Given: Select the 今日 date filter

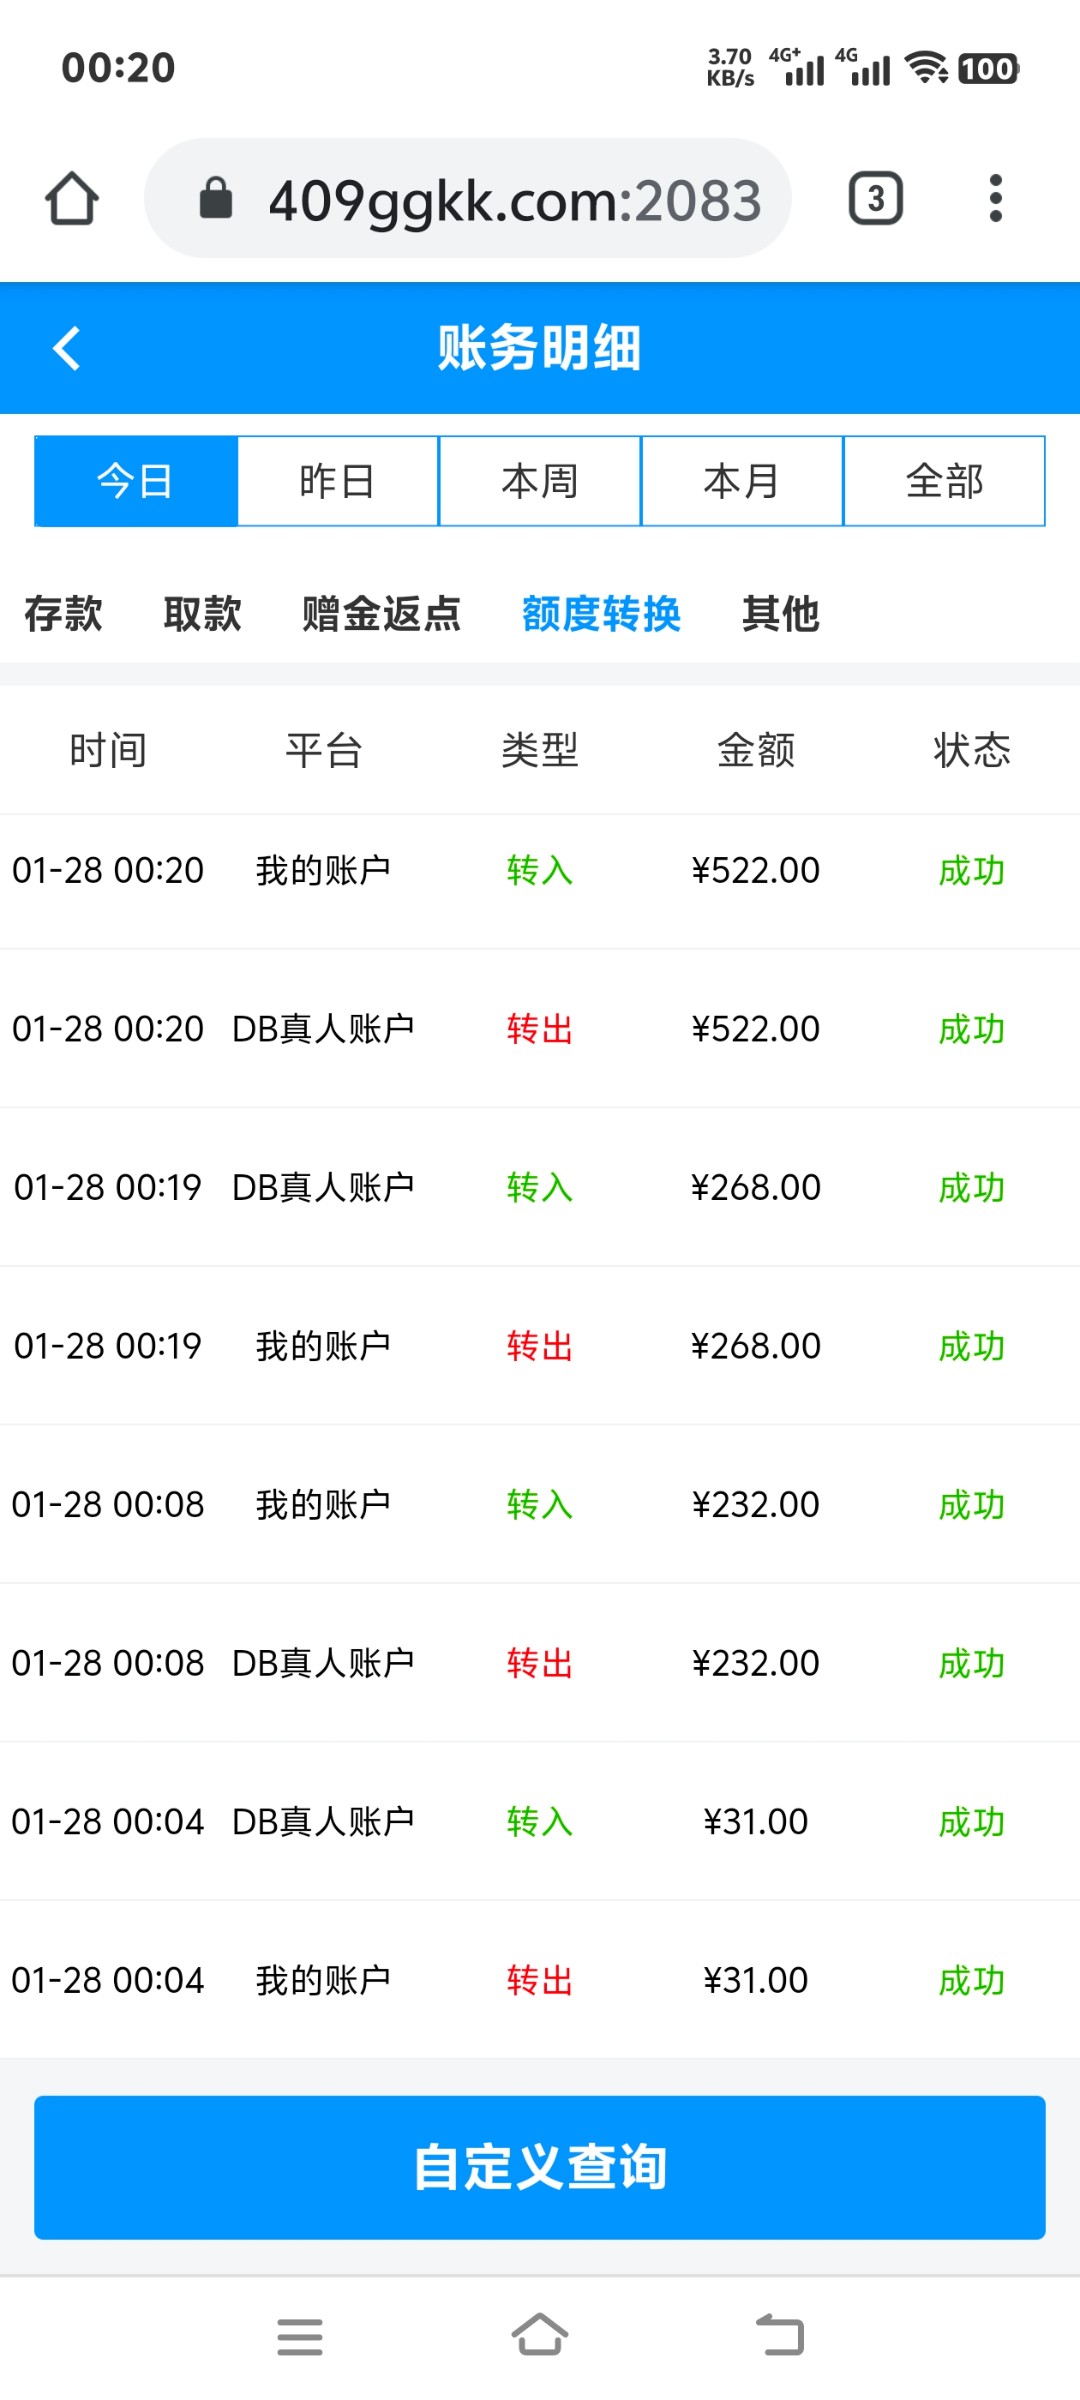Looking at the screenshot, I should pyautogui.click(x=136, y=481).
